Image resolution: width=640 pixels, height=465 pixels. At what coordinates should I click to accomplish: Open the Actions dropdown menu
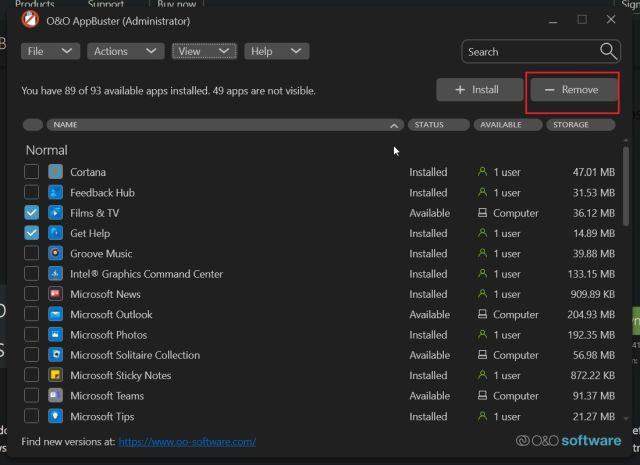[126, 51]
